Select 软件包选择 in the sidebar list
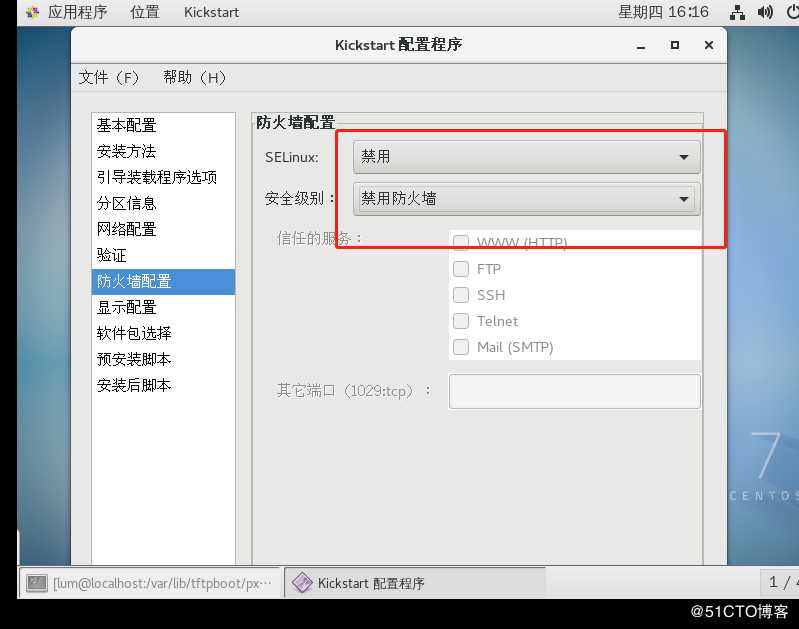799x629 pixels. (x=163, y=333)
